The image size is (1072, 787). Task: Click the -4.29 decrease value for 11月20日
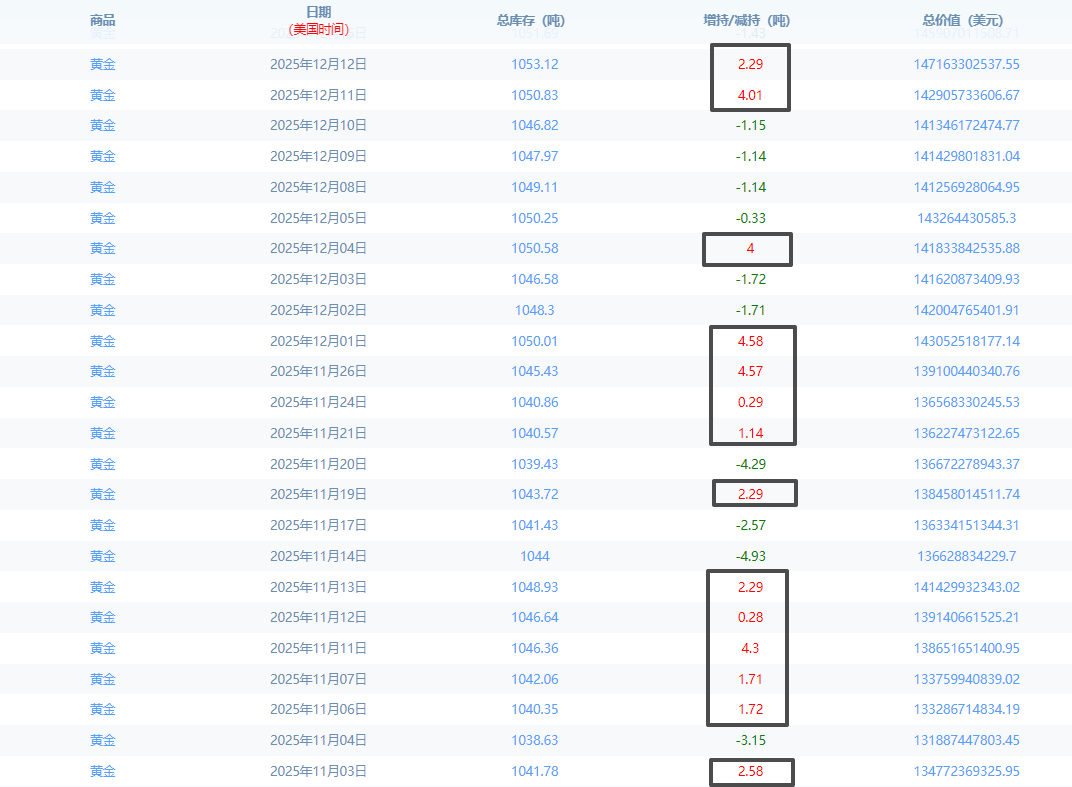[749, 464]
